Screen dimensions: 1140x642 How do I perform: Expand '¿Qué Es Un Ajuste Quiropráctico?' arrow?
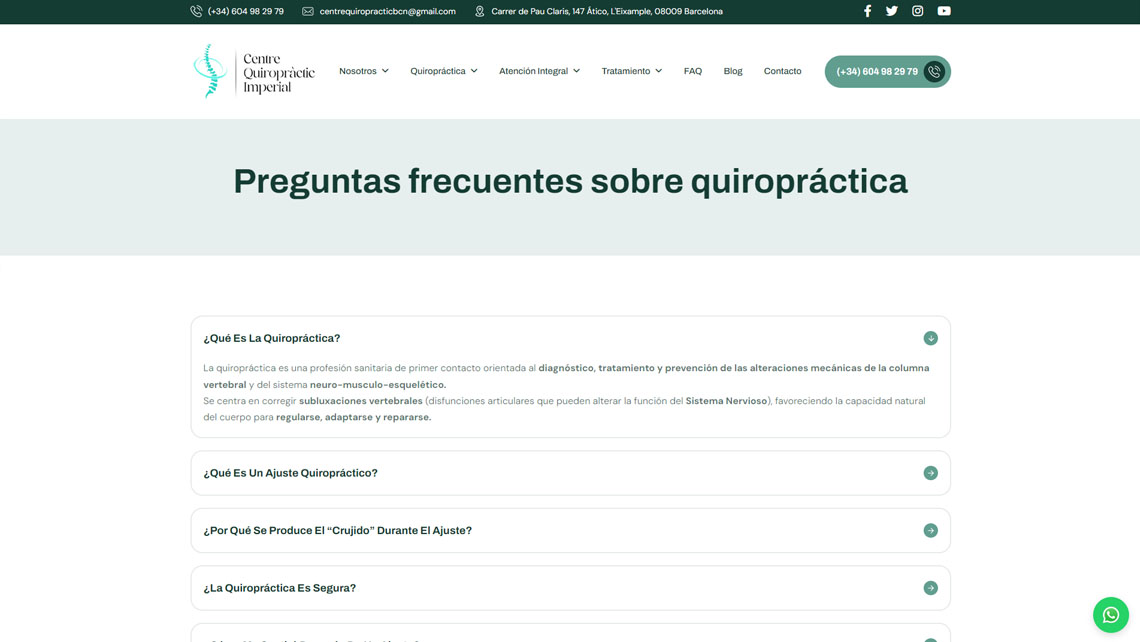coord(930,473)
